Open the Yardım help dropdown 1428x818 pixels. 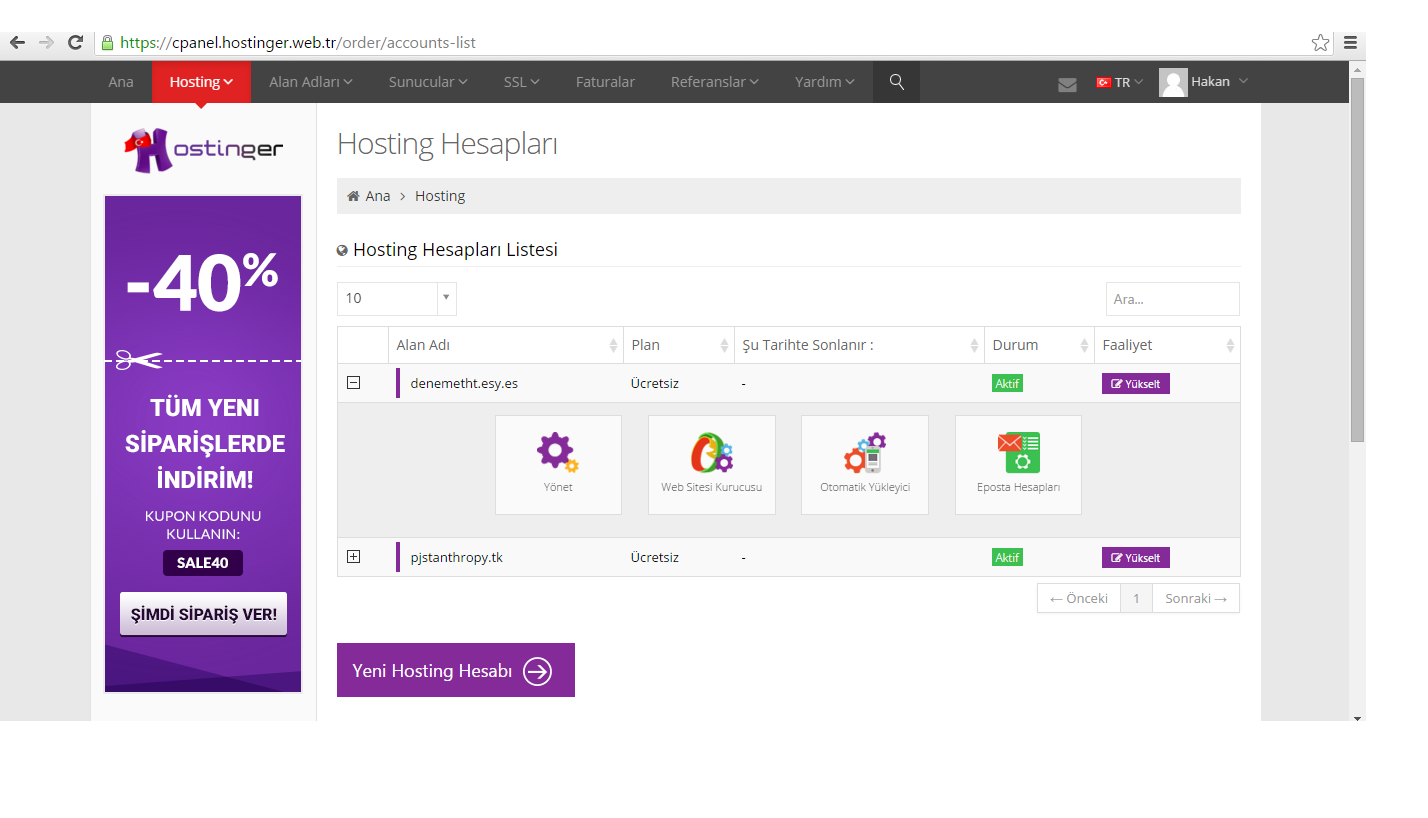click(824, 82)
